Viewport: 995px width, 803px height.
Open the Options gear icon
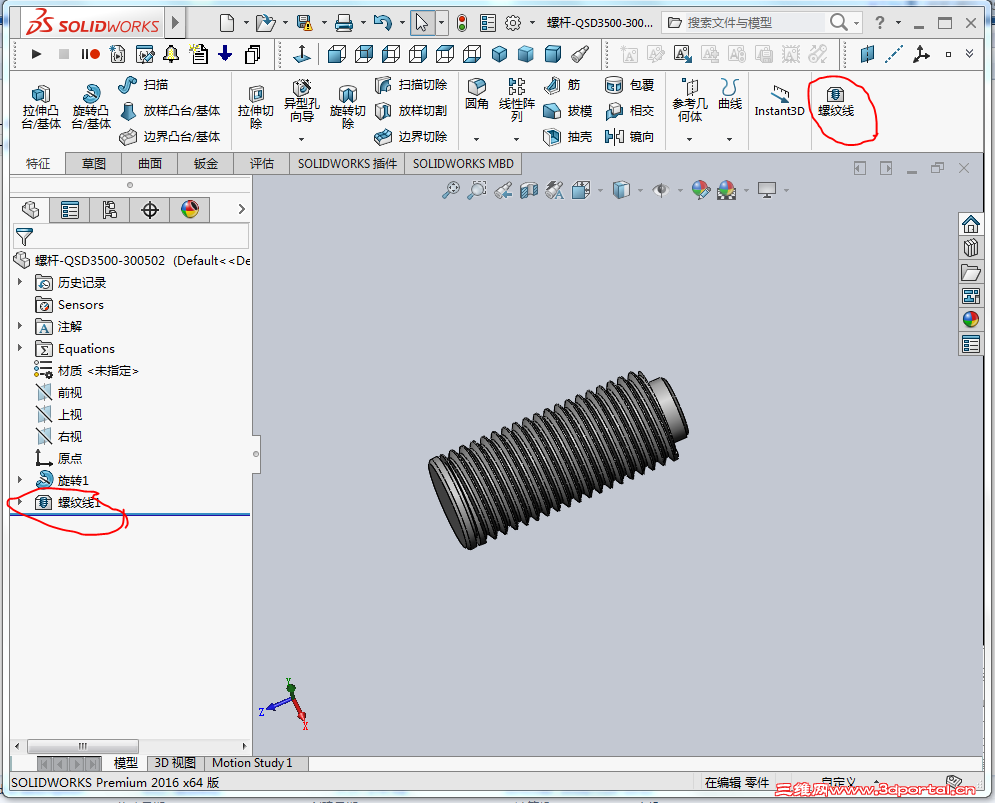pos(513,23)
